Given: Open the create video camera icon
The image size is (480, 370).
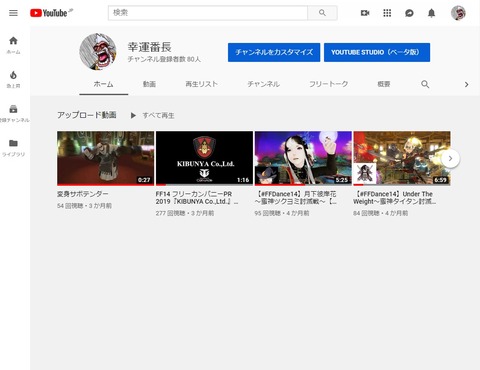Looking at the screenshot, I should click(x=365, y=13).
